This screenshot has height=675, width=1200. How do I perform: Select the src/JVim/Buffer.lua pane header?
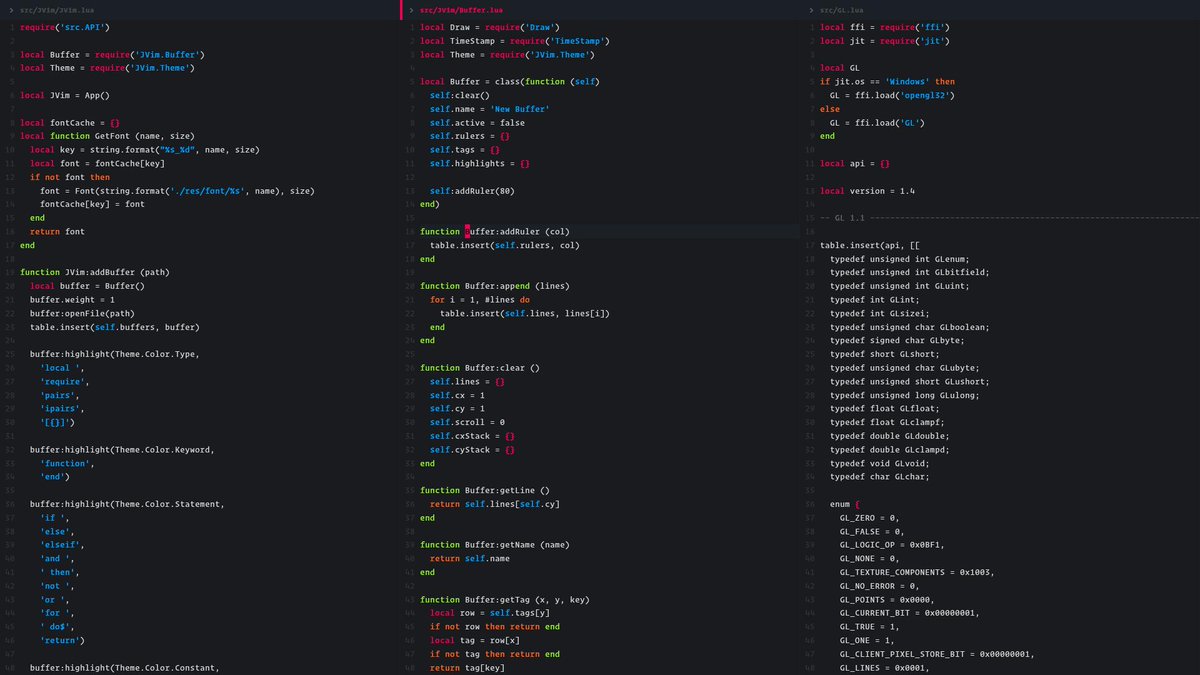pos(600,9)
